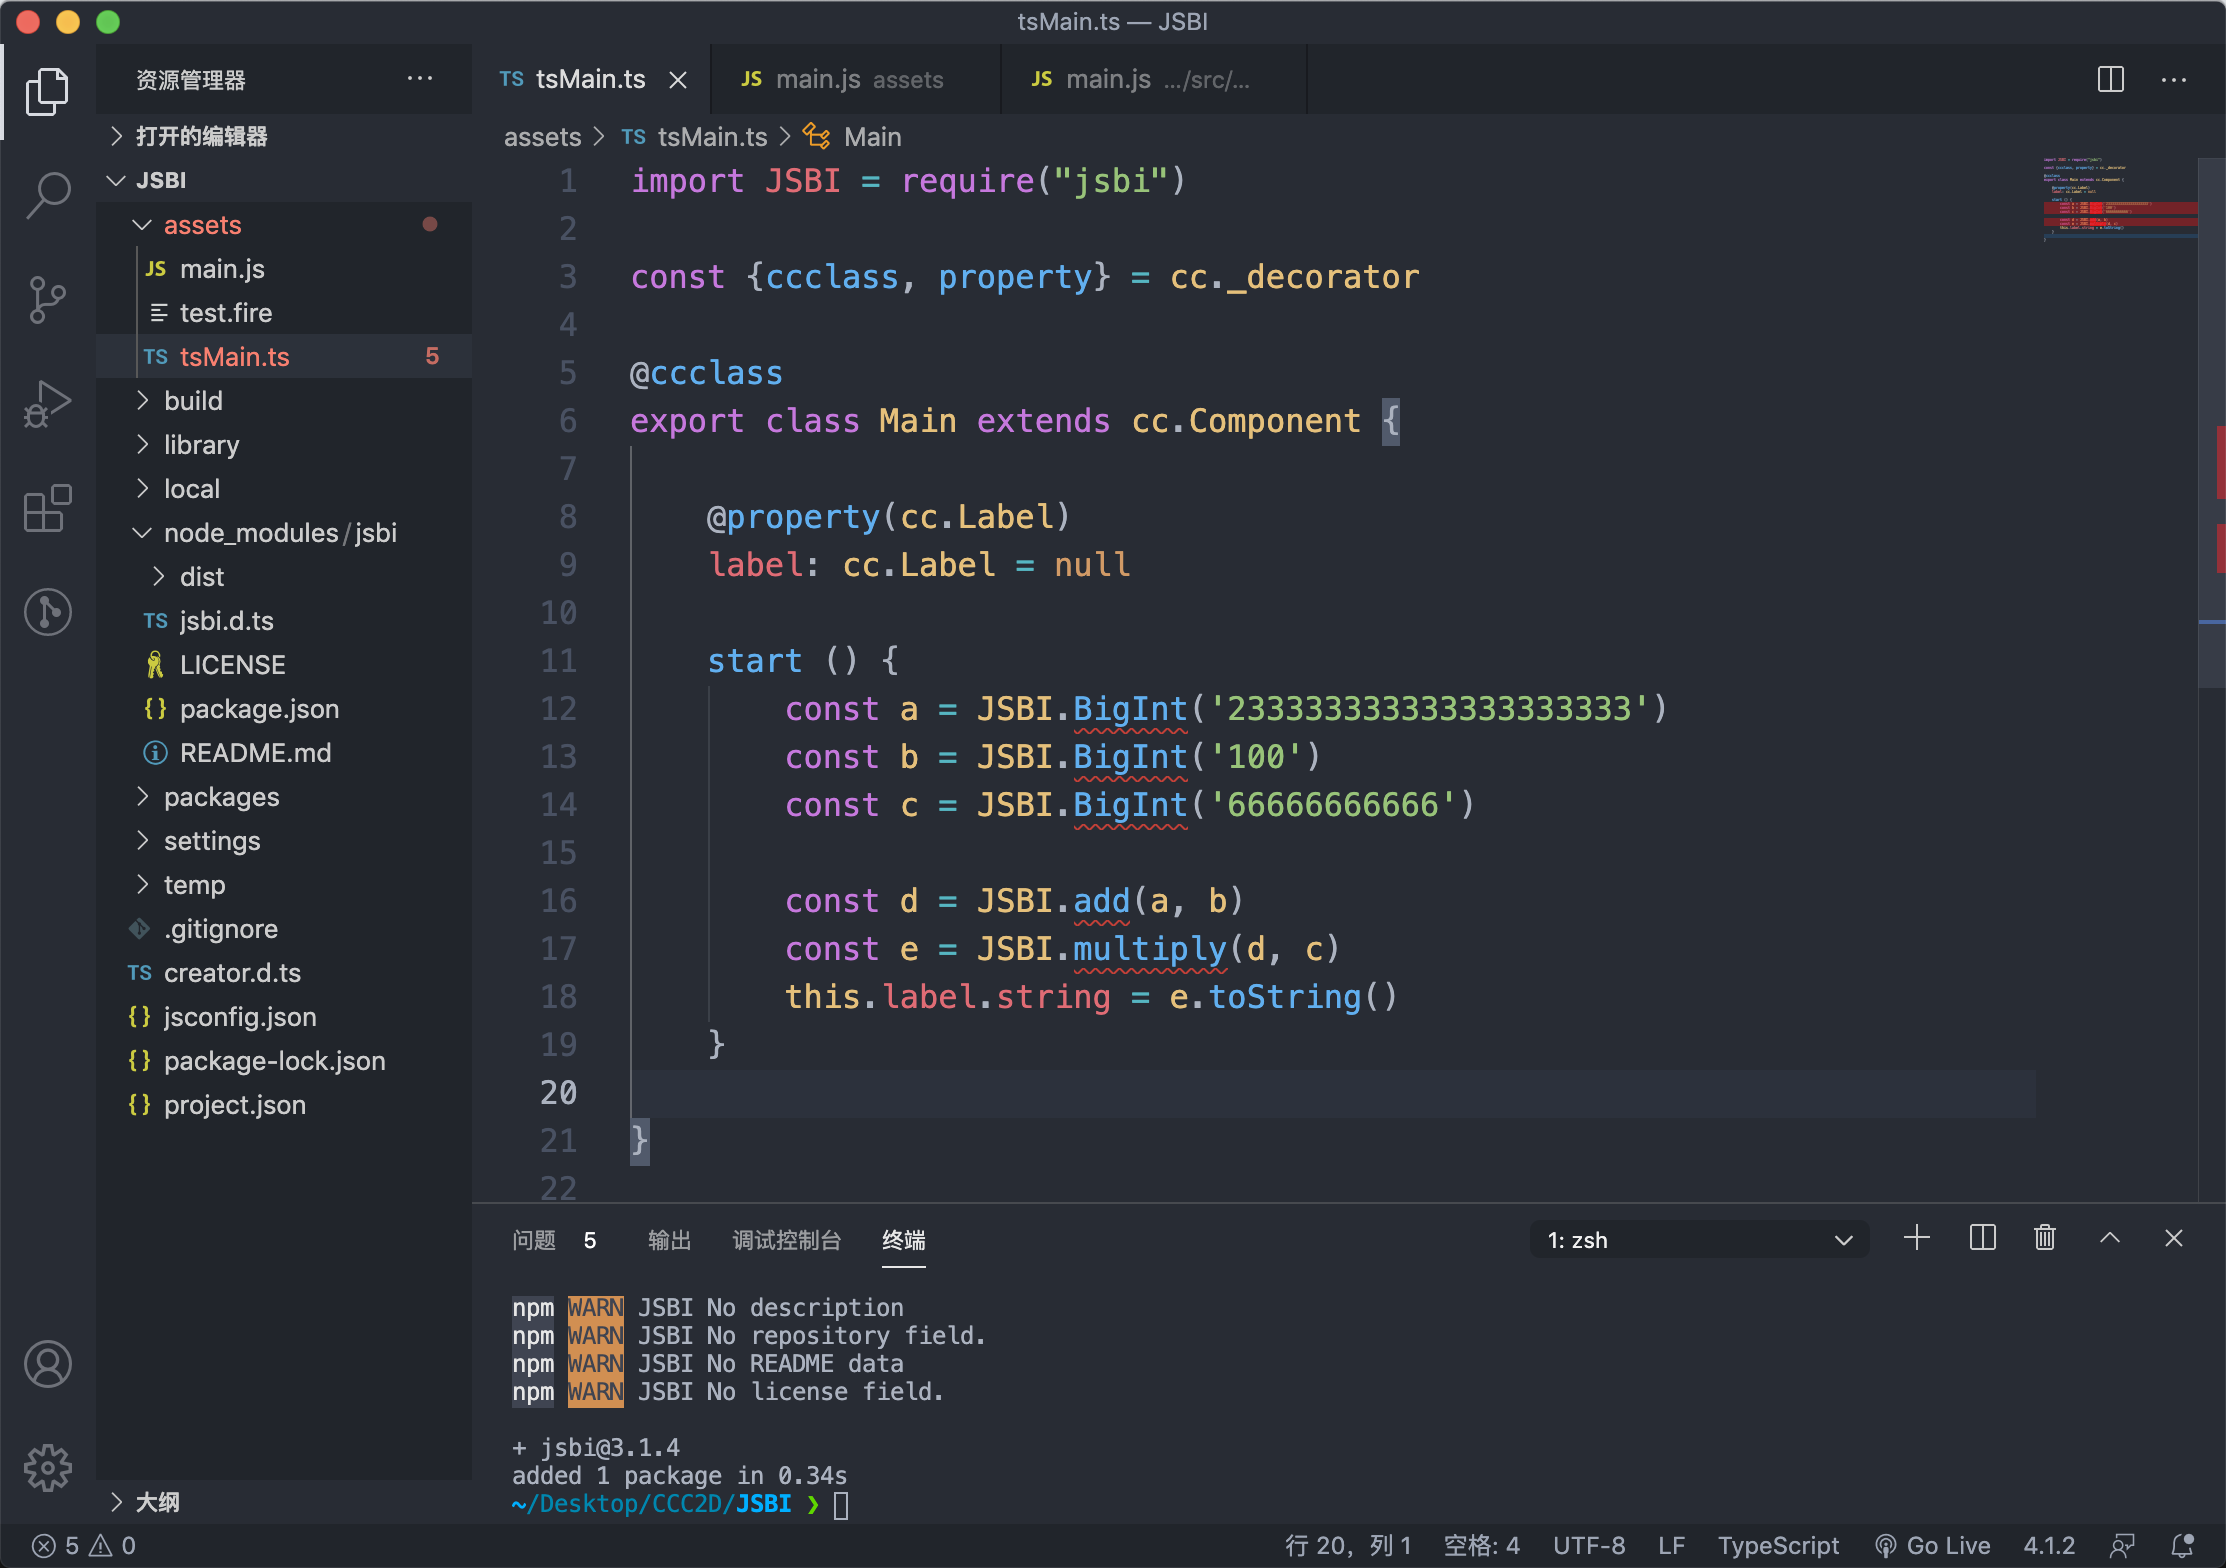Open the feedback icon in status bar

pyautogui.click(x=2123, y=1546)
